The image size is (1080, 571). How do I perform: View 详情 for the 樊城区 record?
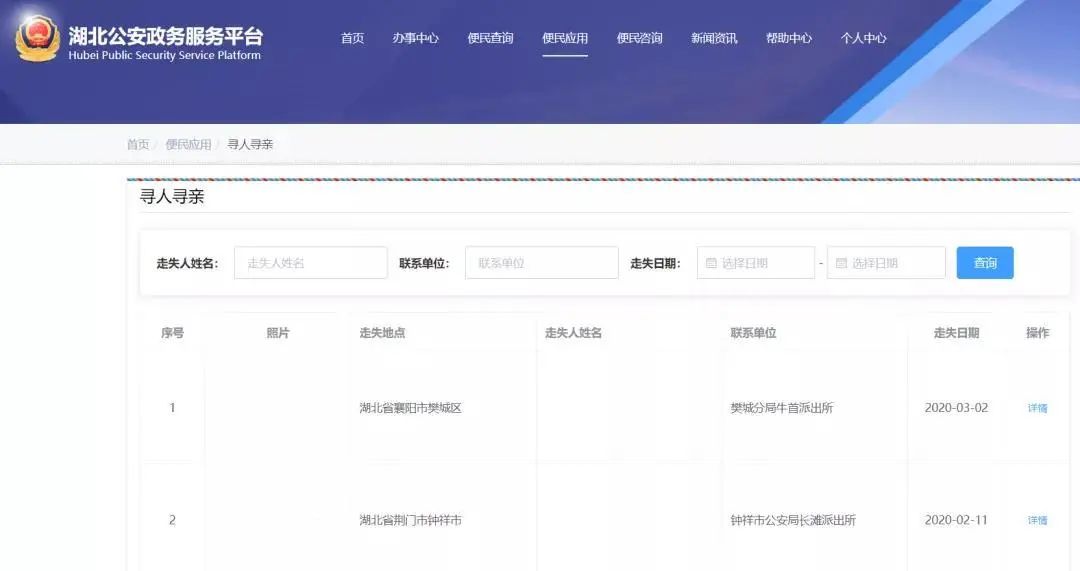[1037, 408]
